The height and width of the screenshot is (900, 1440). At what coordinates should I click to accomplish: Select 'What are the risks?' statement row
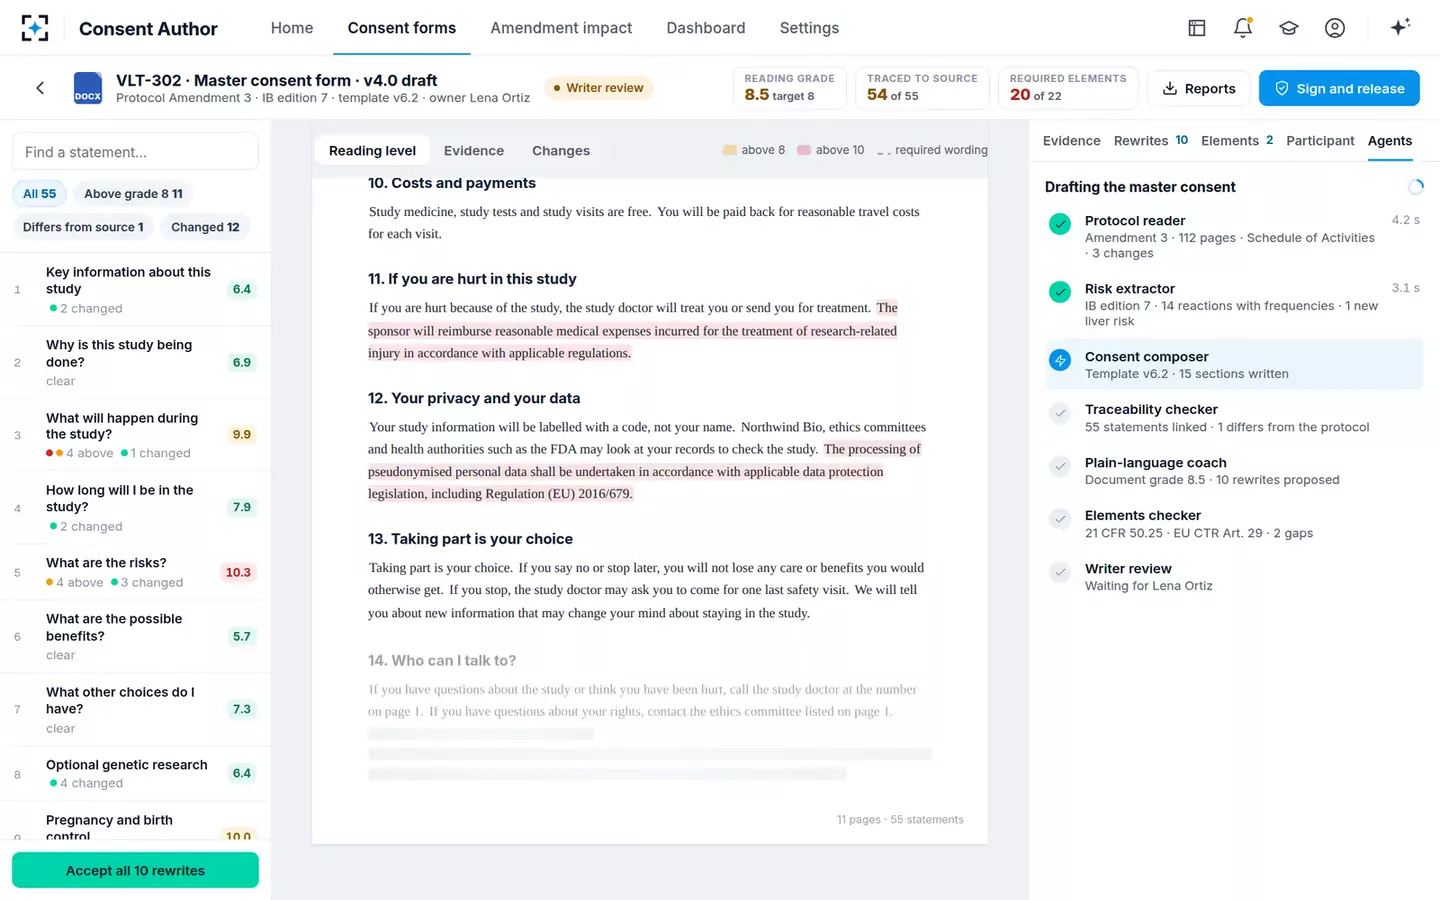pos(135,572)
